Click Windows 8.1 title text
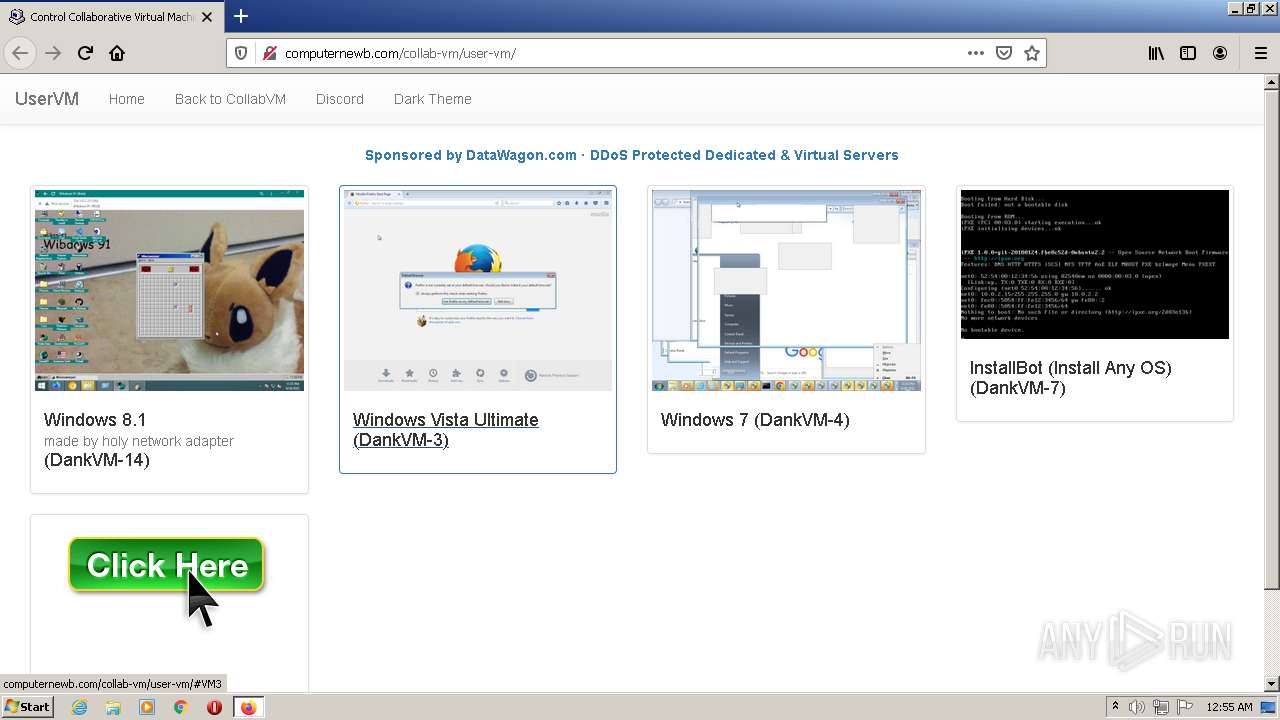This screenshot has width=1280, height=720. (x=95, y=420)
